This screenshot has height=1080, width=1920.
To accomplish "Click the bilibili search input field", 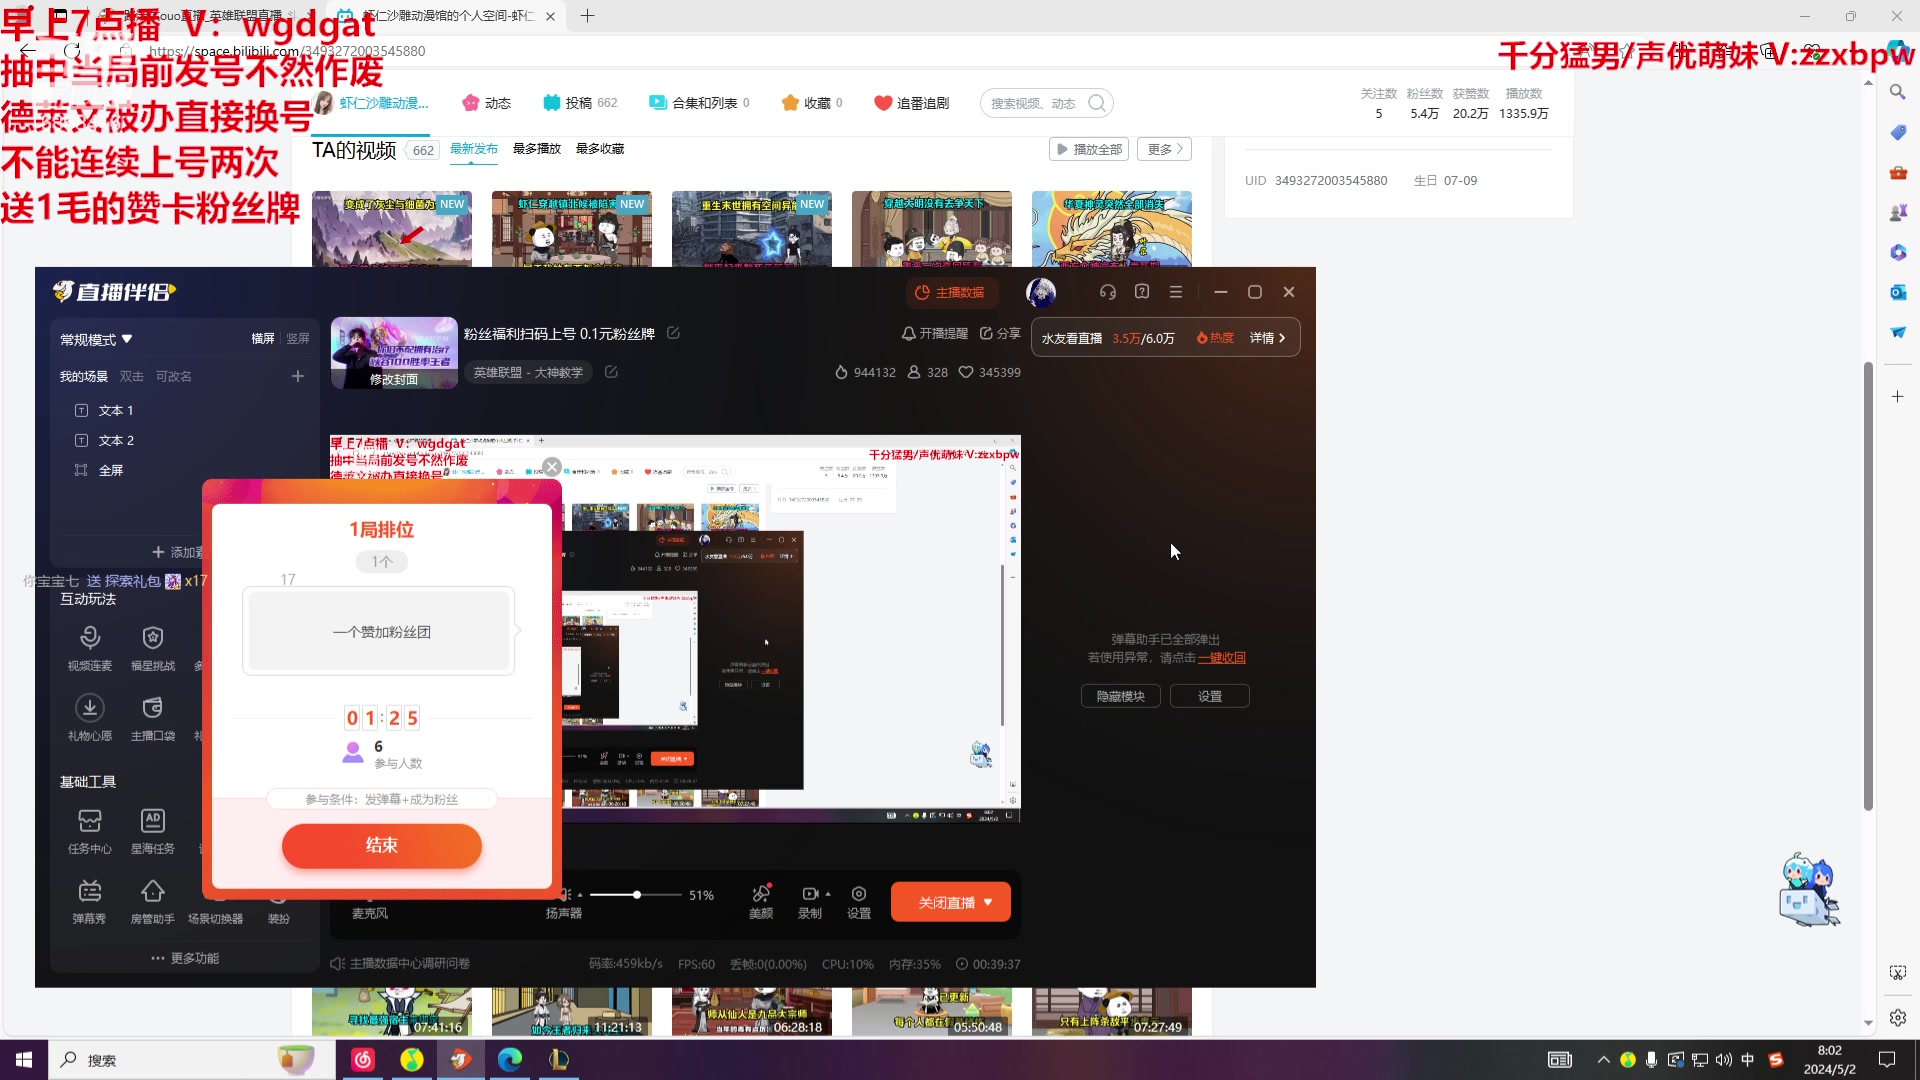I will click(1034, 103).
